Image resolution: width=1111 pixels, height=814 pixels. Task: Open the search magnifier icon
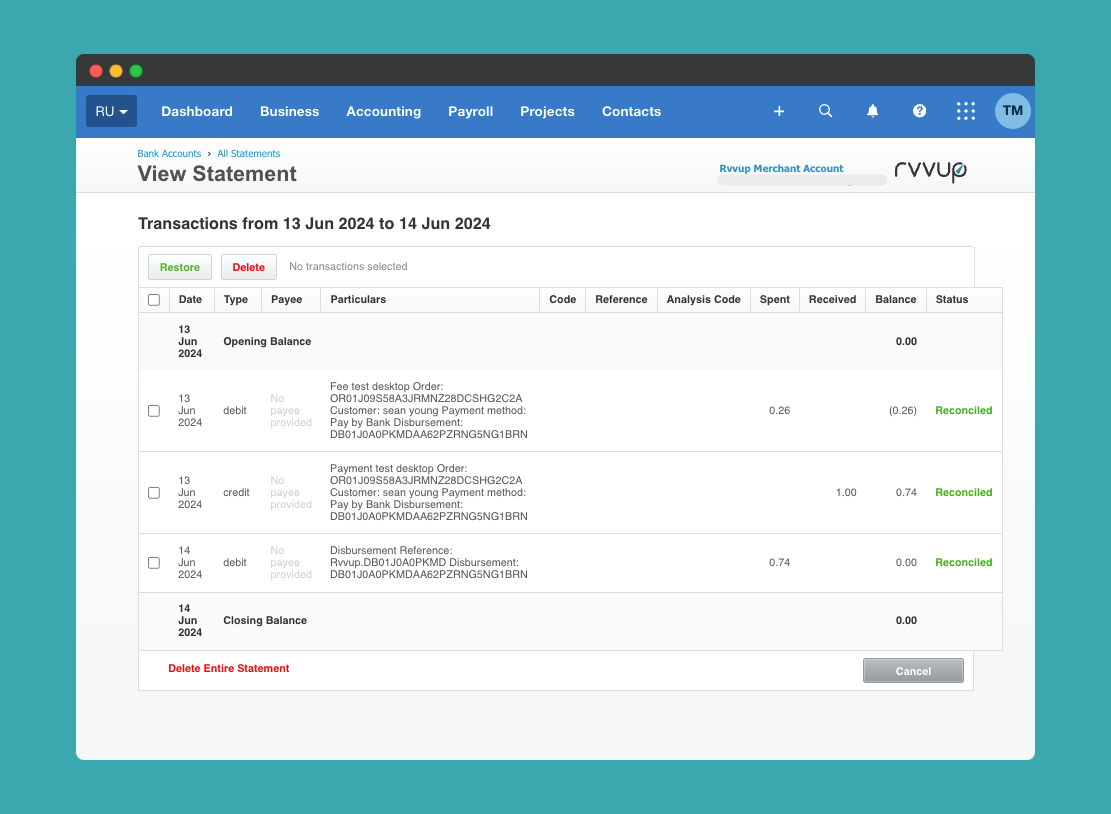(825, 111)
